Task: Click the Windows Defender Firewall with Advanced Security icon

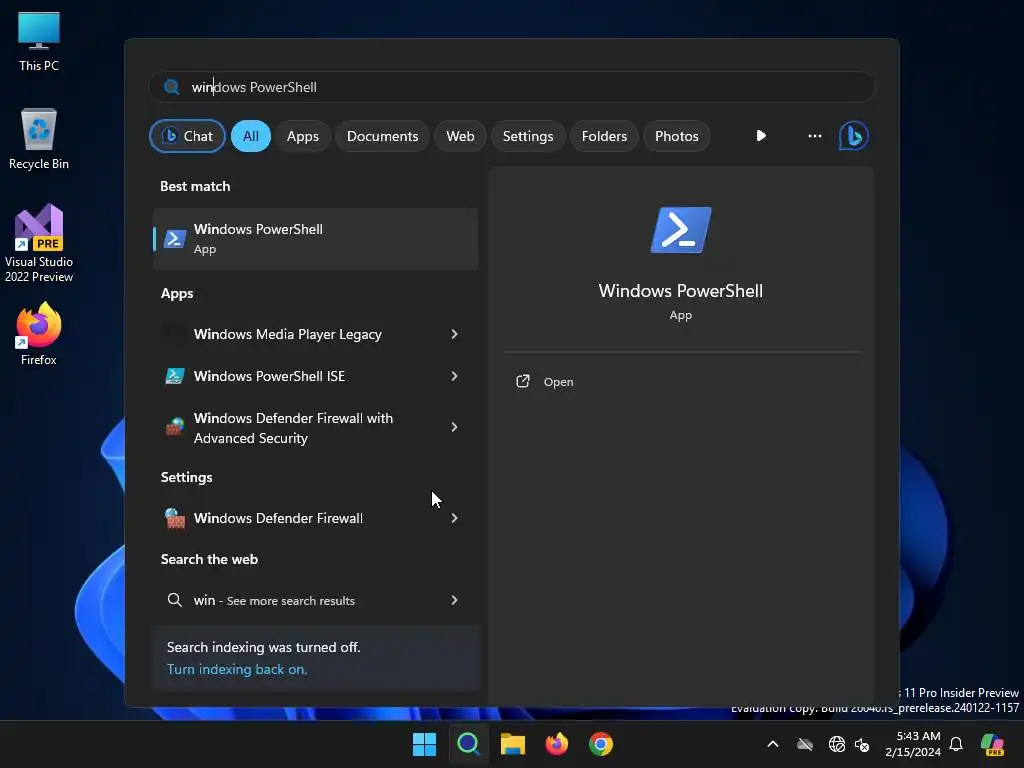Action: click(174, 427)
